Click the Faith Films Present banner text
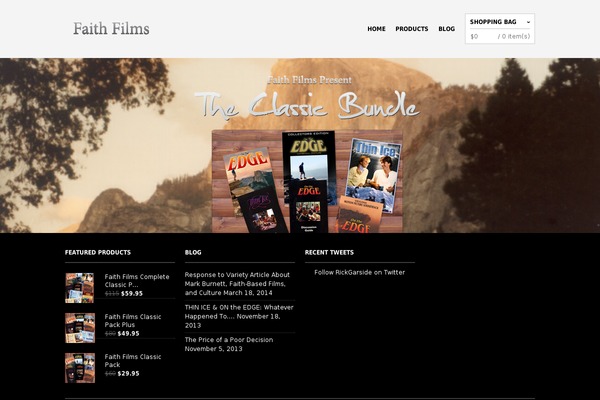Viewport: 600px width, 400px height. coord(309,80)
